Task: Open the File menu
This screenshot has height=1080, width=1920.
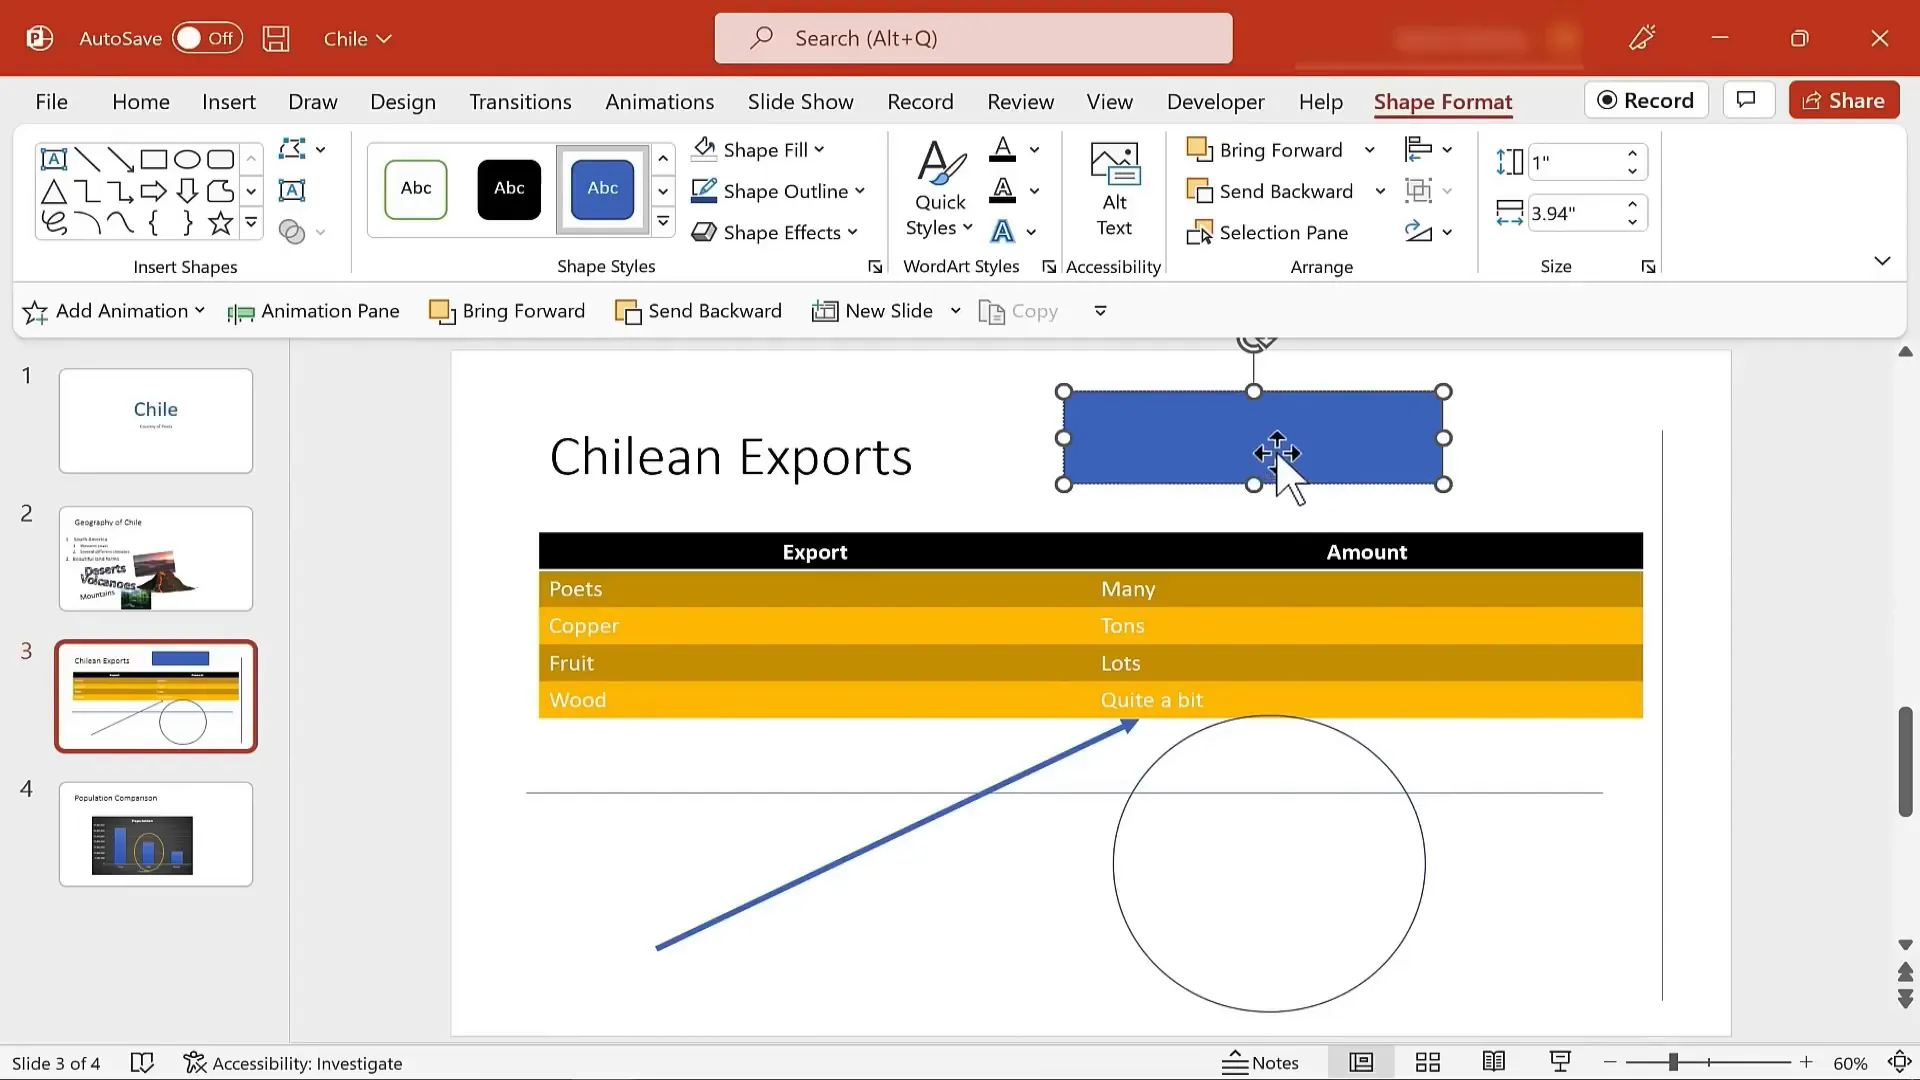Action: (52, 101)
